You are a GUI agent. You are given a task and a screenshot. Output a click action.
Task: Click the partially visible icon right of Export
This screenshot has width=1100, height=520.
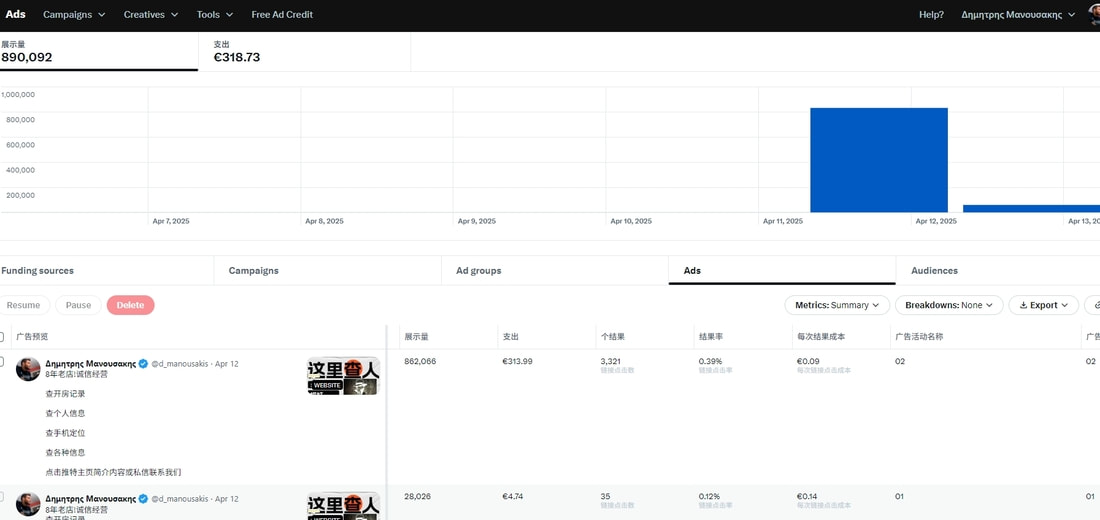(x=1096, y=305)
